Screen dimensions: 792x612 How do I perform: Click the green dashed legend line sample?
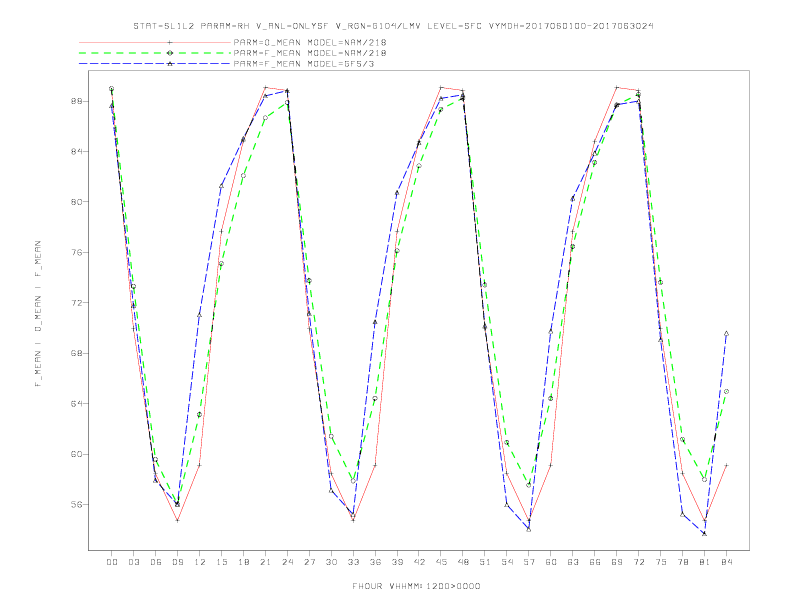(155, 53)
